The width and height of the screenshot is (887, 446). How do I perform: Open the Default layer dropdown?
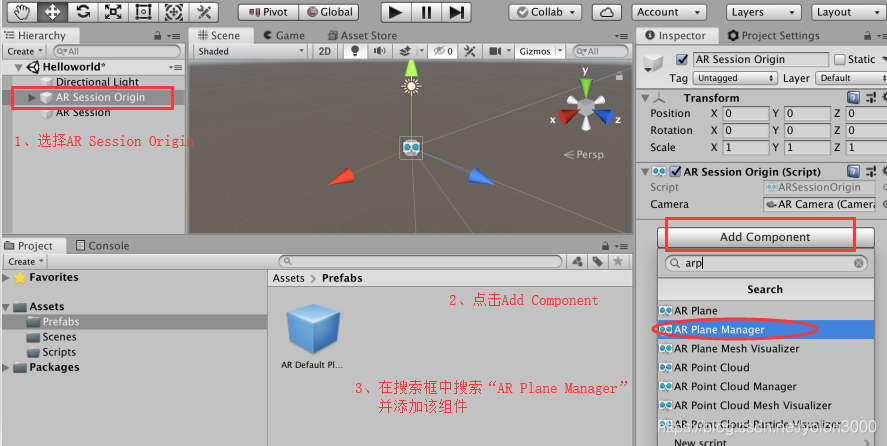point(851,78)
